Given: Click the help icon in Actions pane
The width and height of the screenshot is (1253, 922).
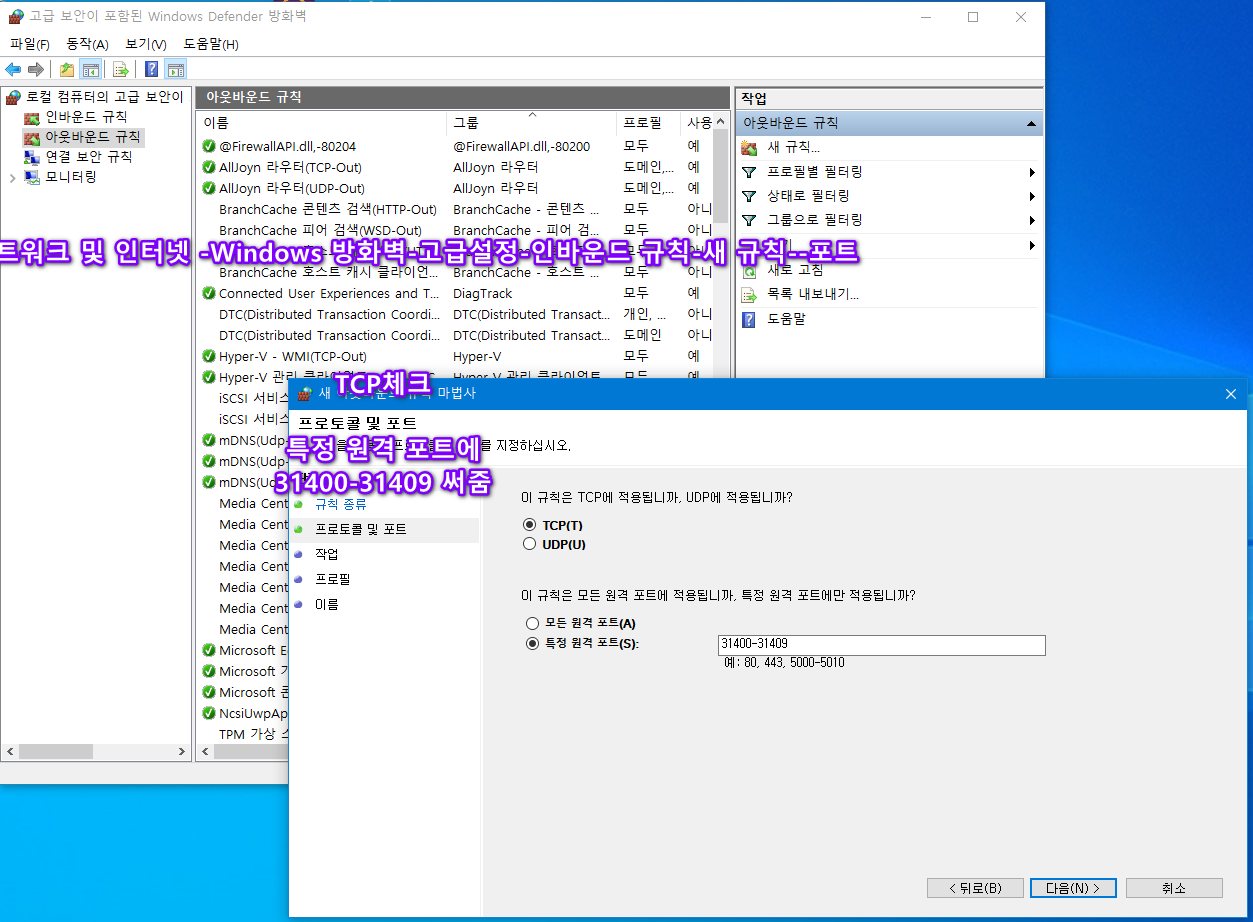Looking at the screenshot, I should [749, 319].
